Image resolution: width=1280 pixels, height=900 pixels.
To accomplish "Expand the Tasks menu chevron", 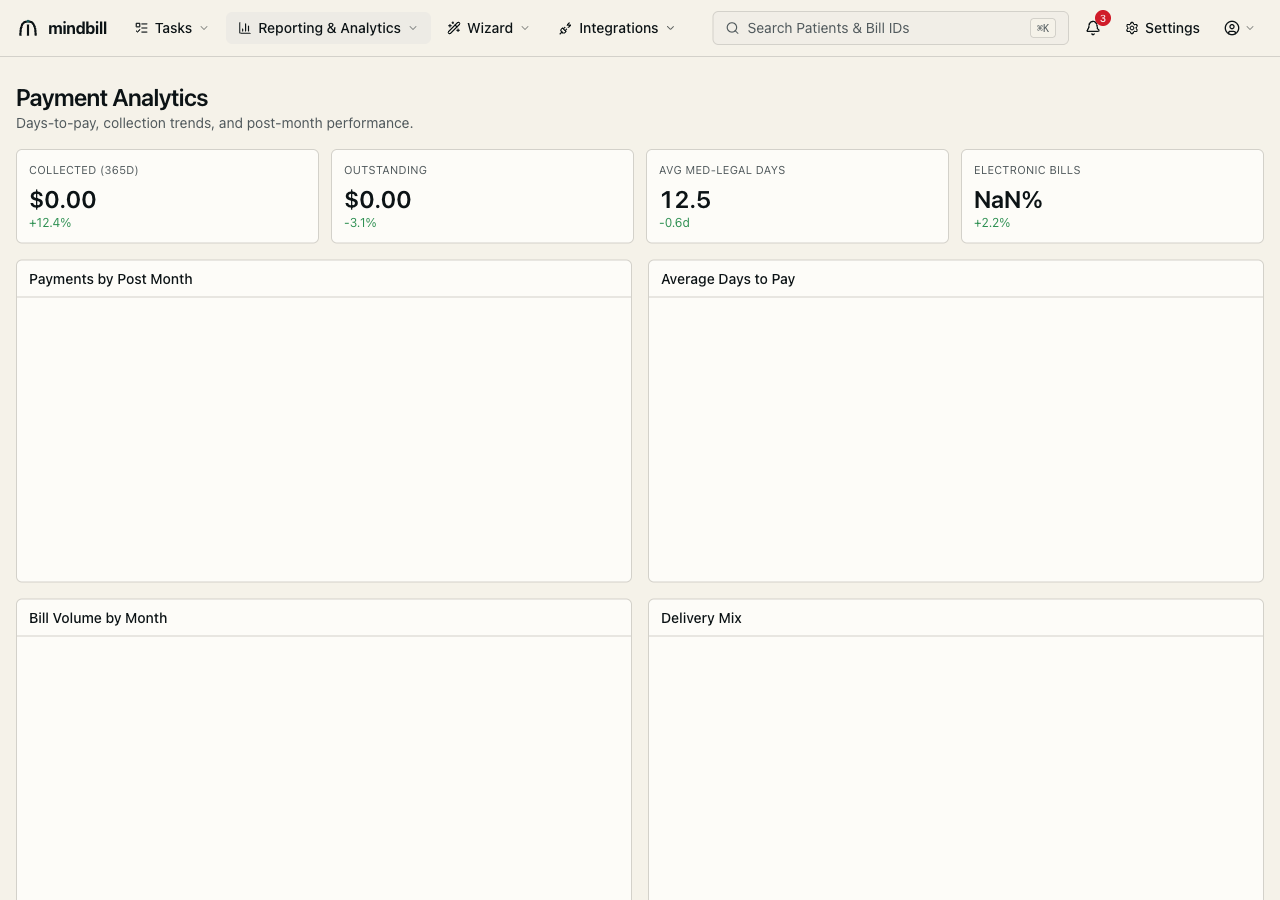I will pos(204,28).
